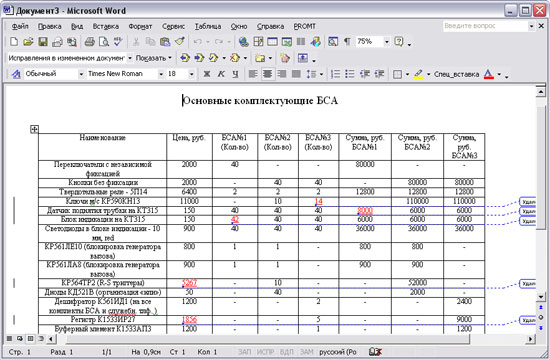
Task: Decrease the paragraph indent
Action: pyautogui.click(x=365, y=74)
